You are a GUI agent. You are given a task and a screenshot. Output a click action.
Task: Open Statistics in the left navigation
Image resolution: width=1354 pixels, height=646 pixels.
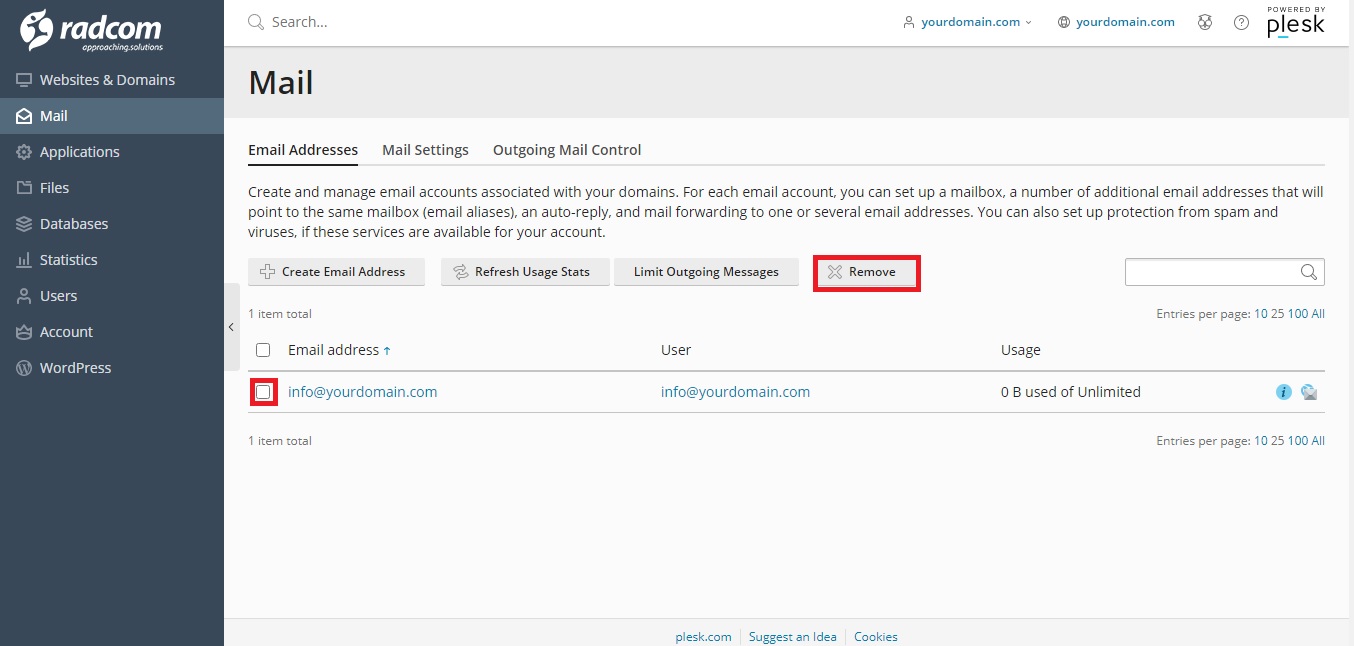click(x=68, y=260)
